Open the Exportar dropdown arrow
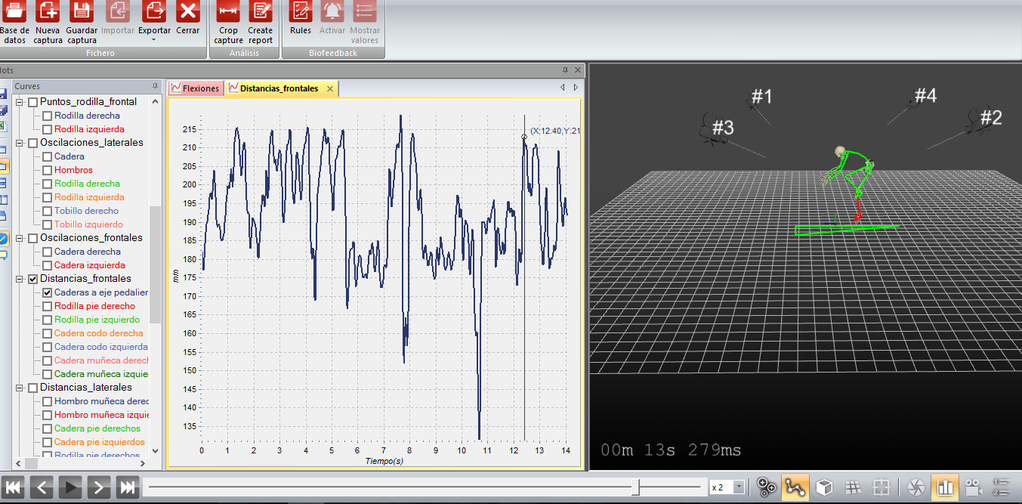Viewport: 1022px width, 504px height. [x=154, y=40]
